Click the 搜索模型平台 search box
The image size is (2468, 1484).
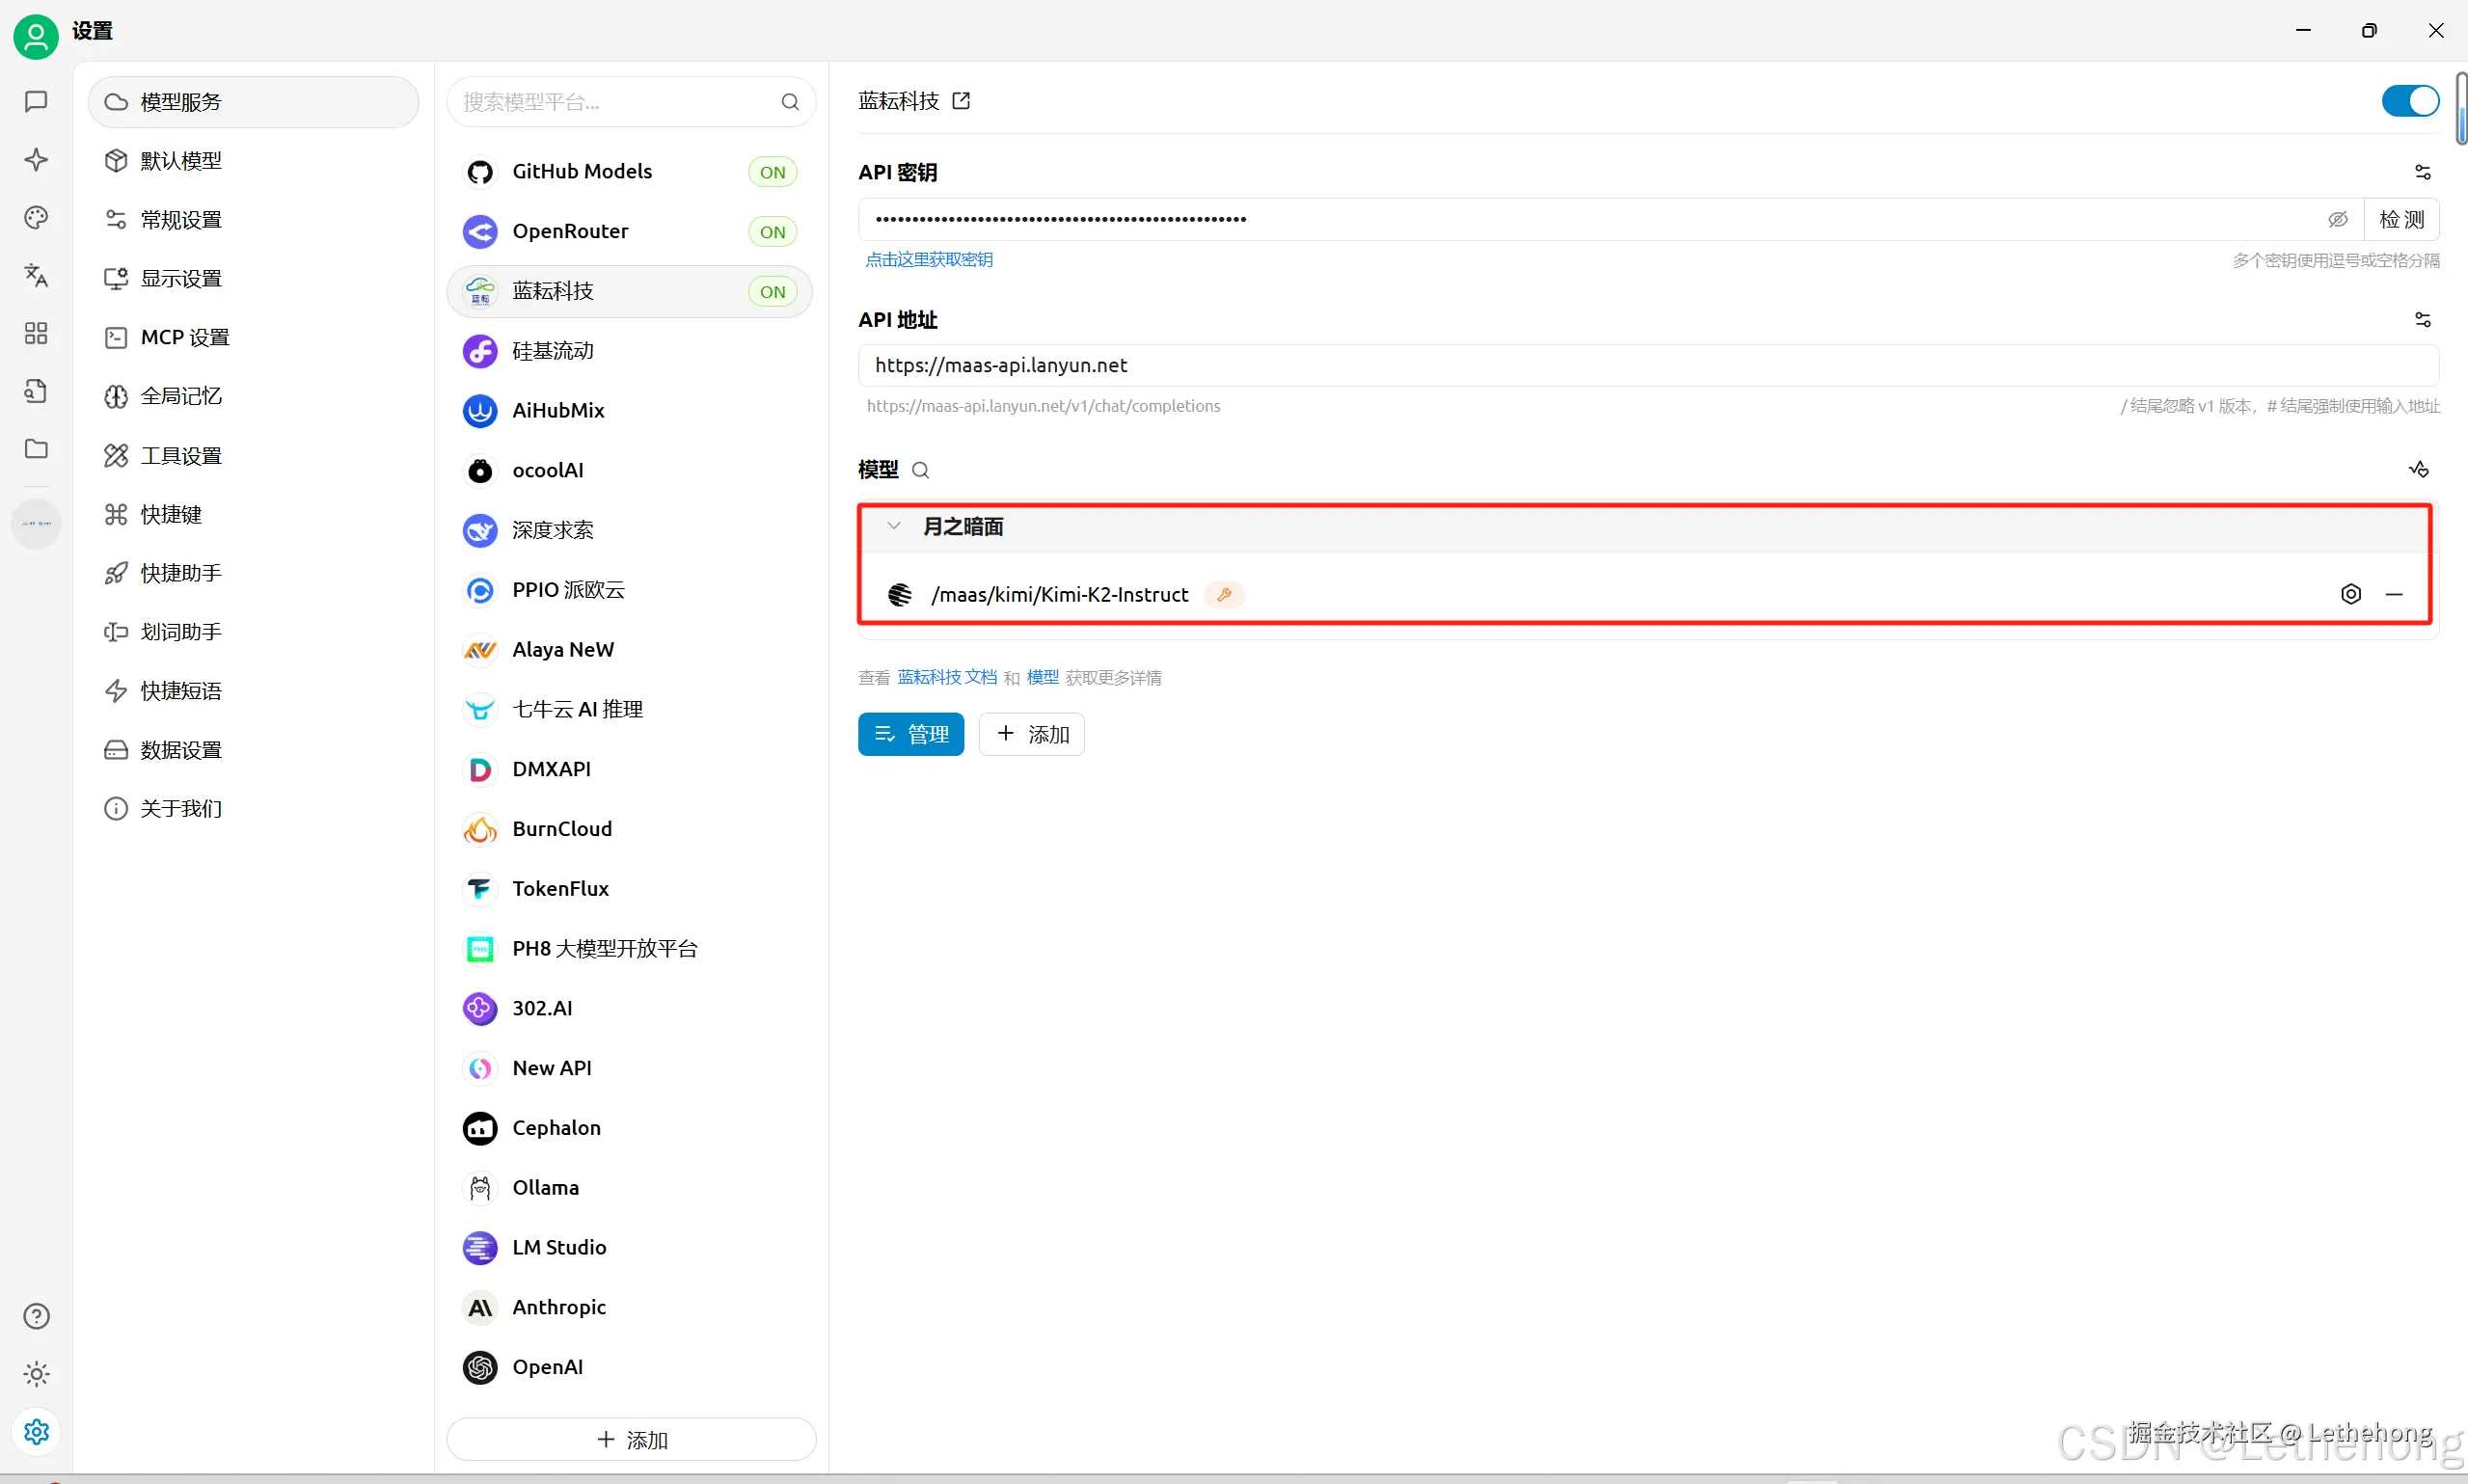(x=620, y=102)
